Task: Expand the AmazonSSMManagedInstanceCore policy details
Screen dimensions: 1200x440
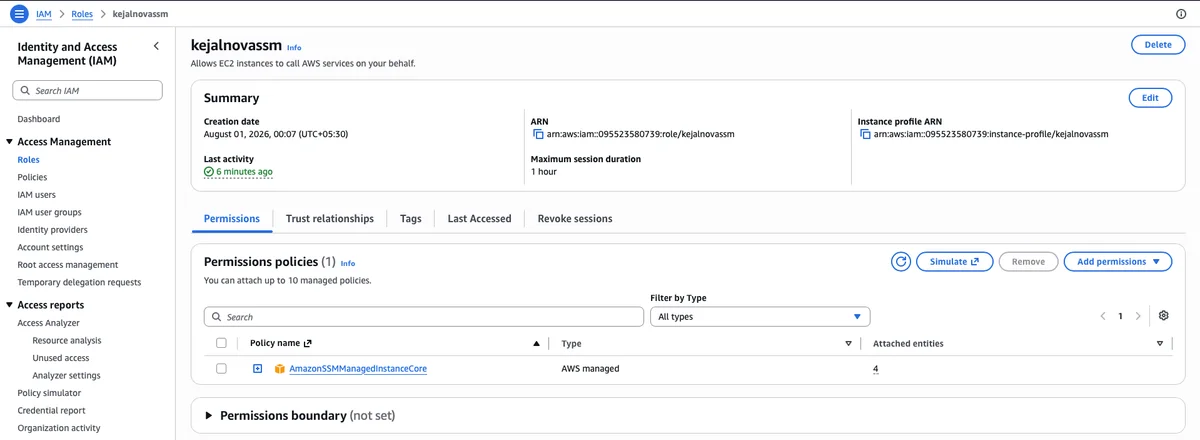Action: pos(257,368)
